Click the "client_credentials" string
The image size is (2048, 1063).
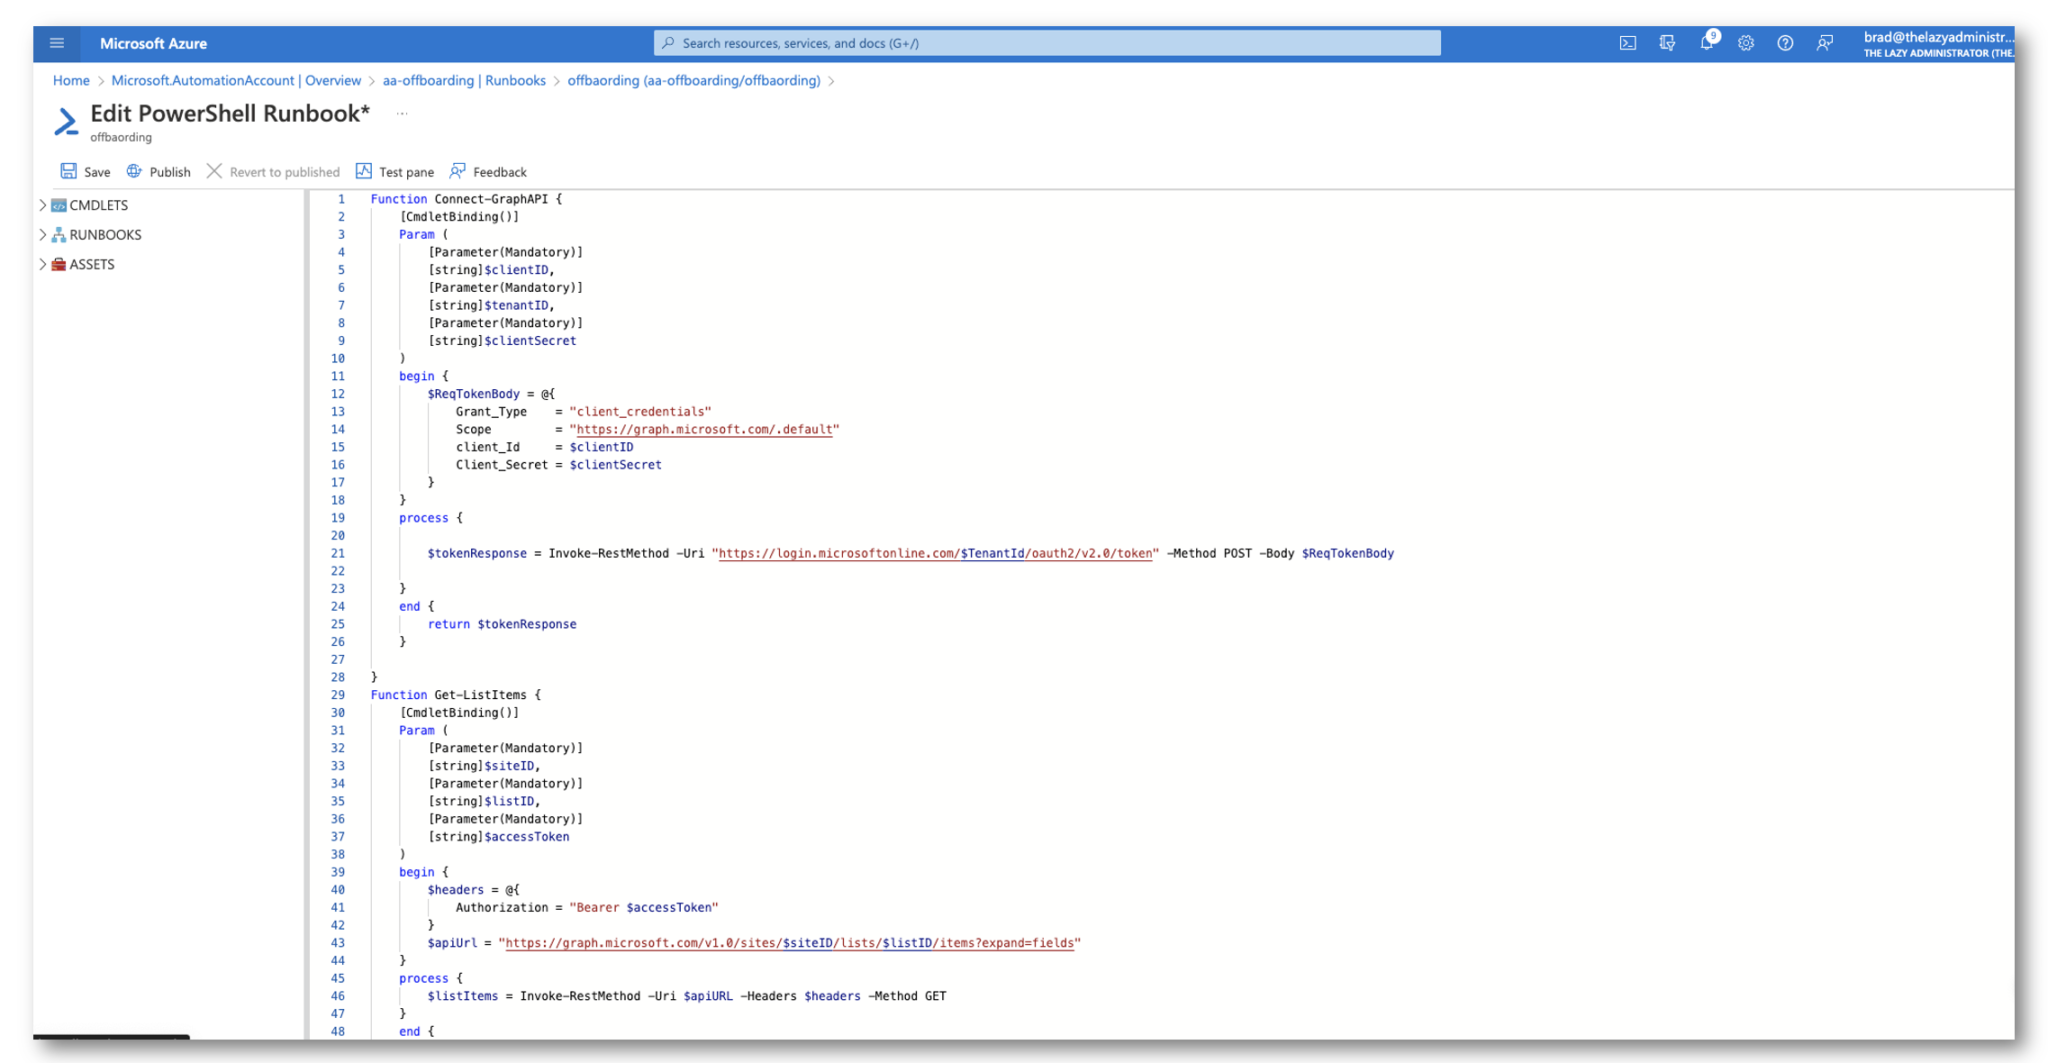[x=640, y=412]
